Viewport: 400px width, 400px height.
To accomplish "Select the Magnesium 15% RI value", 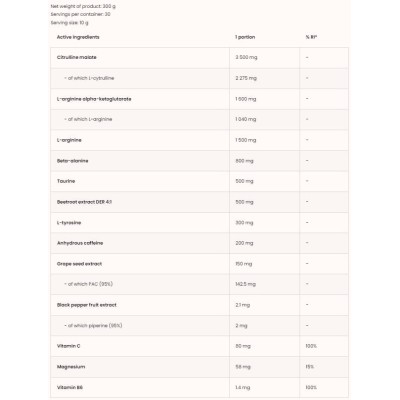I will coord(310,367).
